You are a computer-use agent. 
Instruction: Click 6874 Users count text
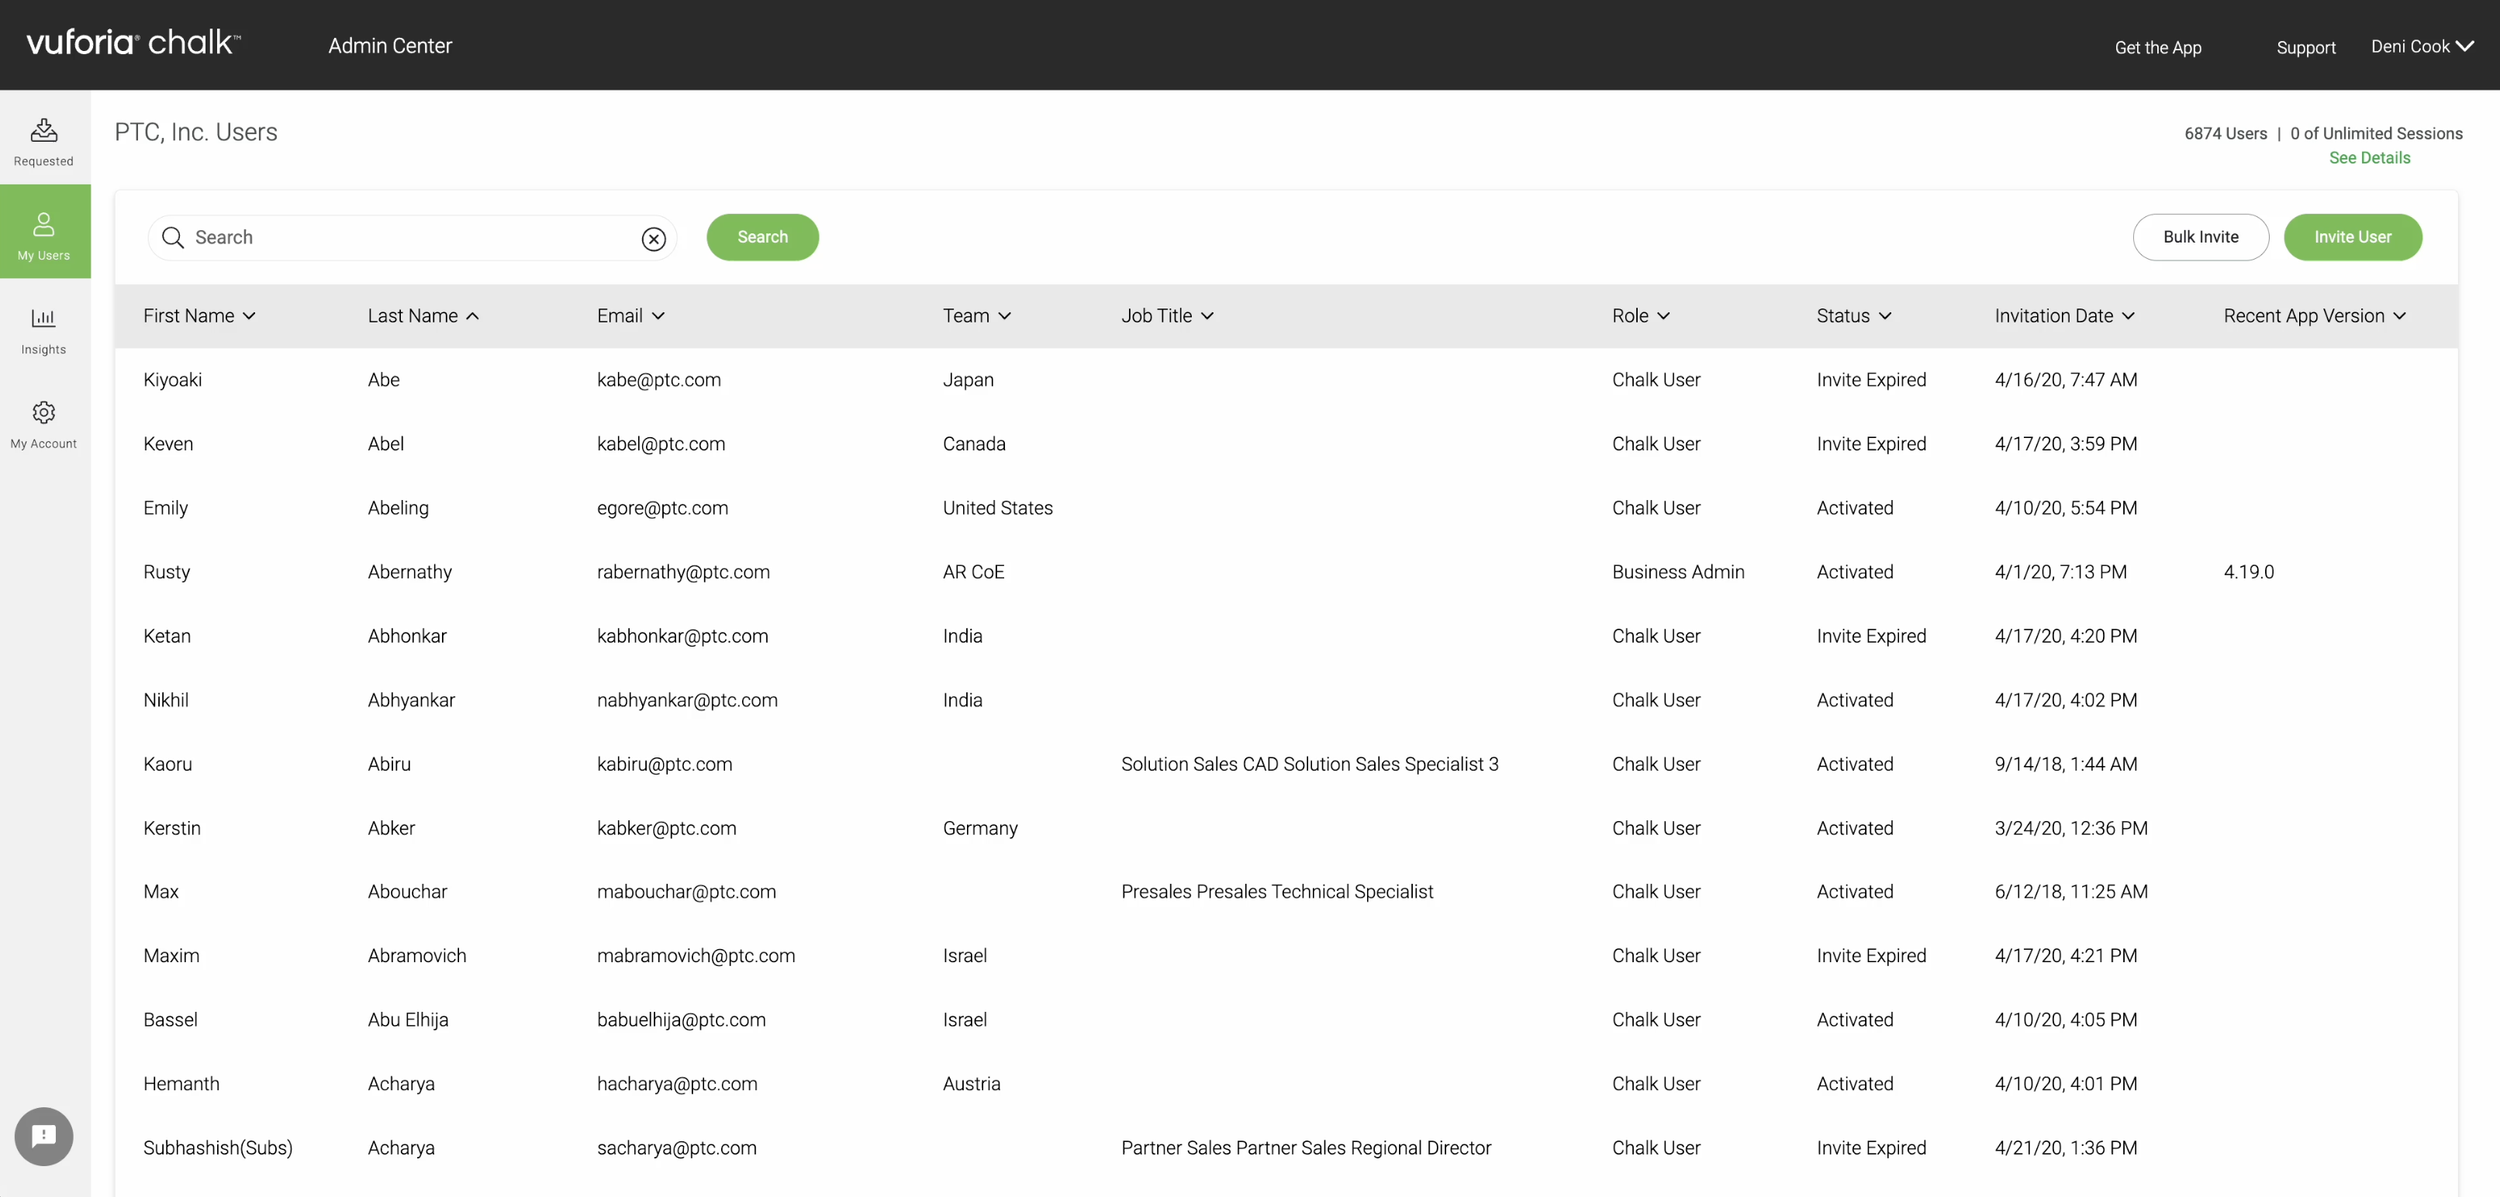tap(2225, 134)
